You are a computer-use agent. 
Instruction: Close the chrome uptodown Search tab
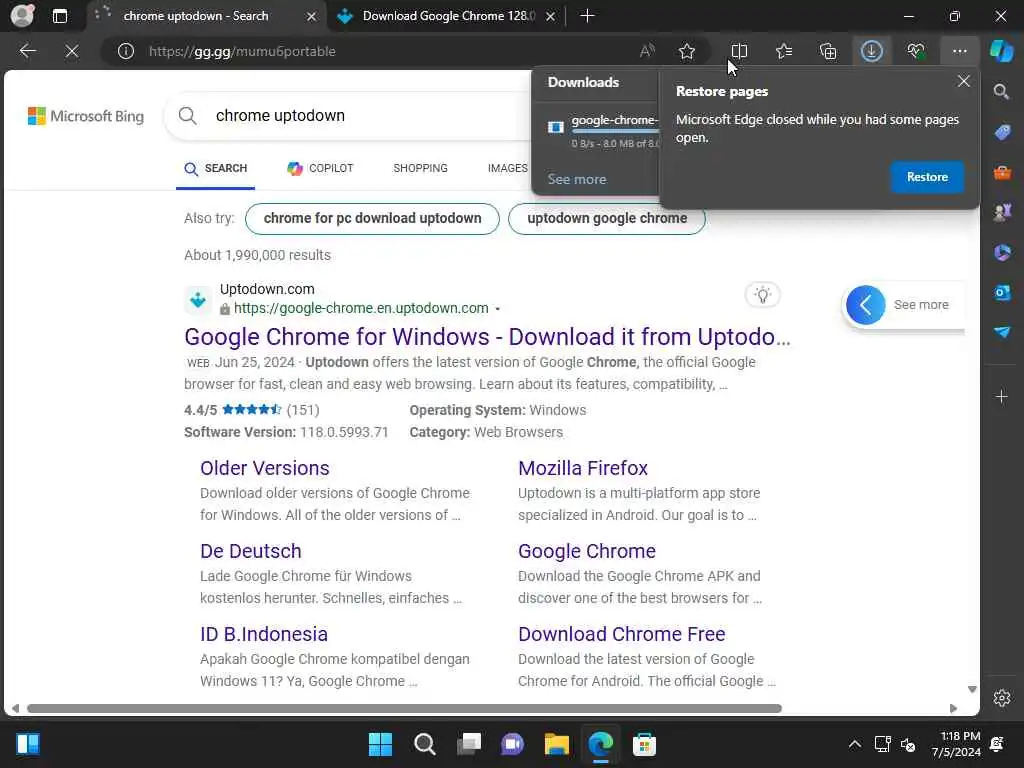[312, 16]
